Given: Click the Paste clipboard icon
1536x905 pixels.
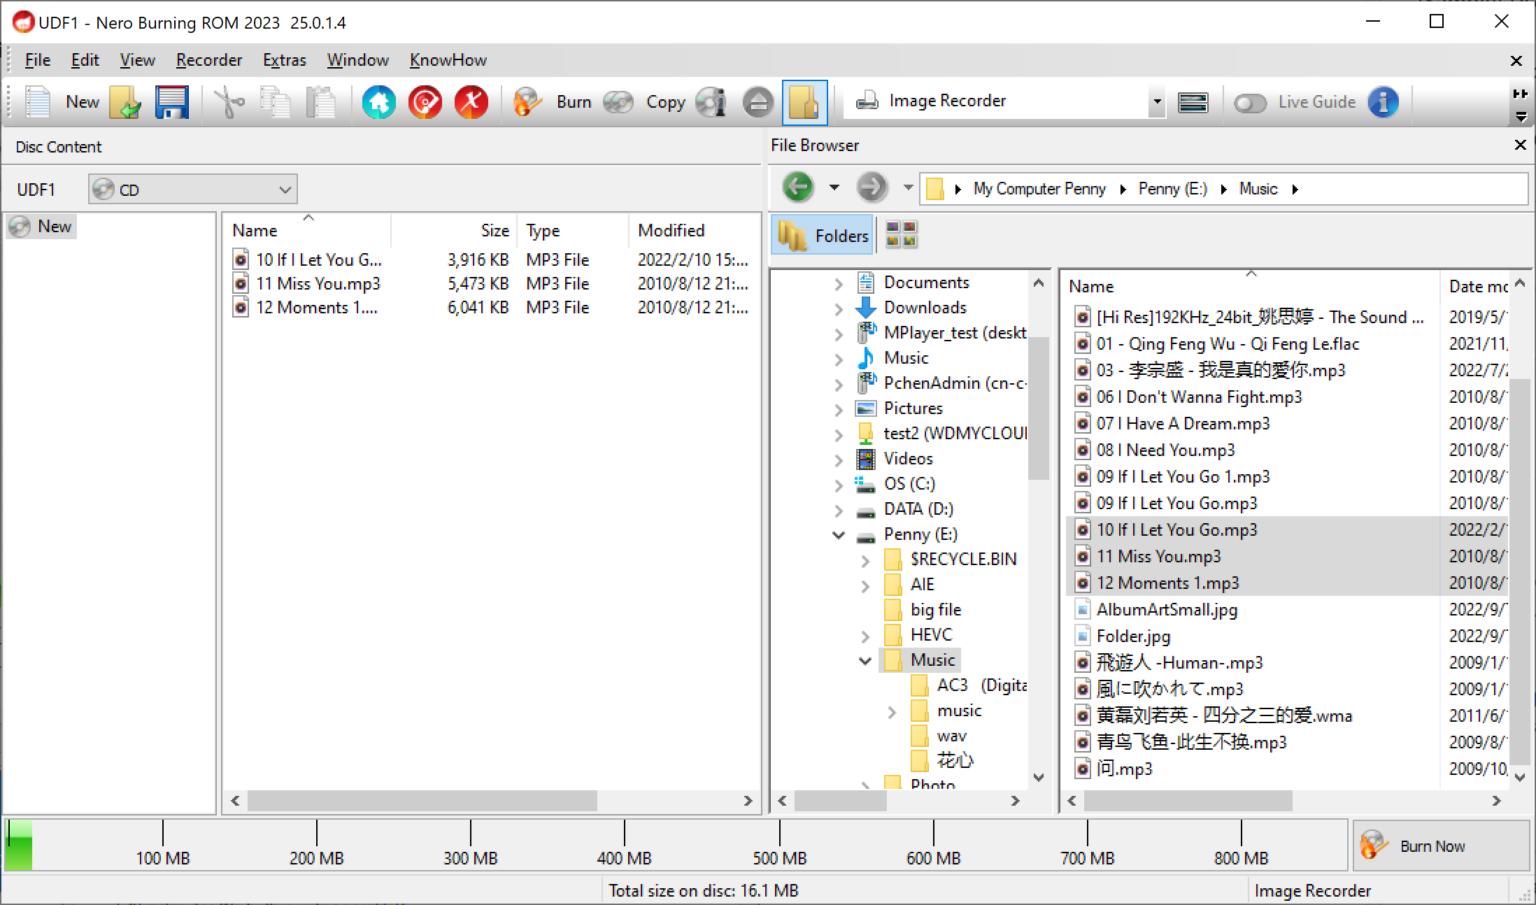Looking at the screenshot, I should pos(321,102).
